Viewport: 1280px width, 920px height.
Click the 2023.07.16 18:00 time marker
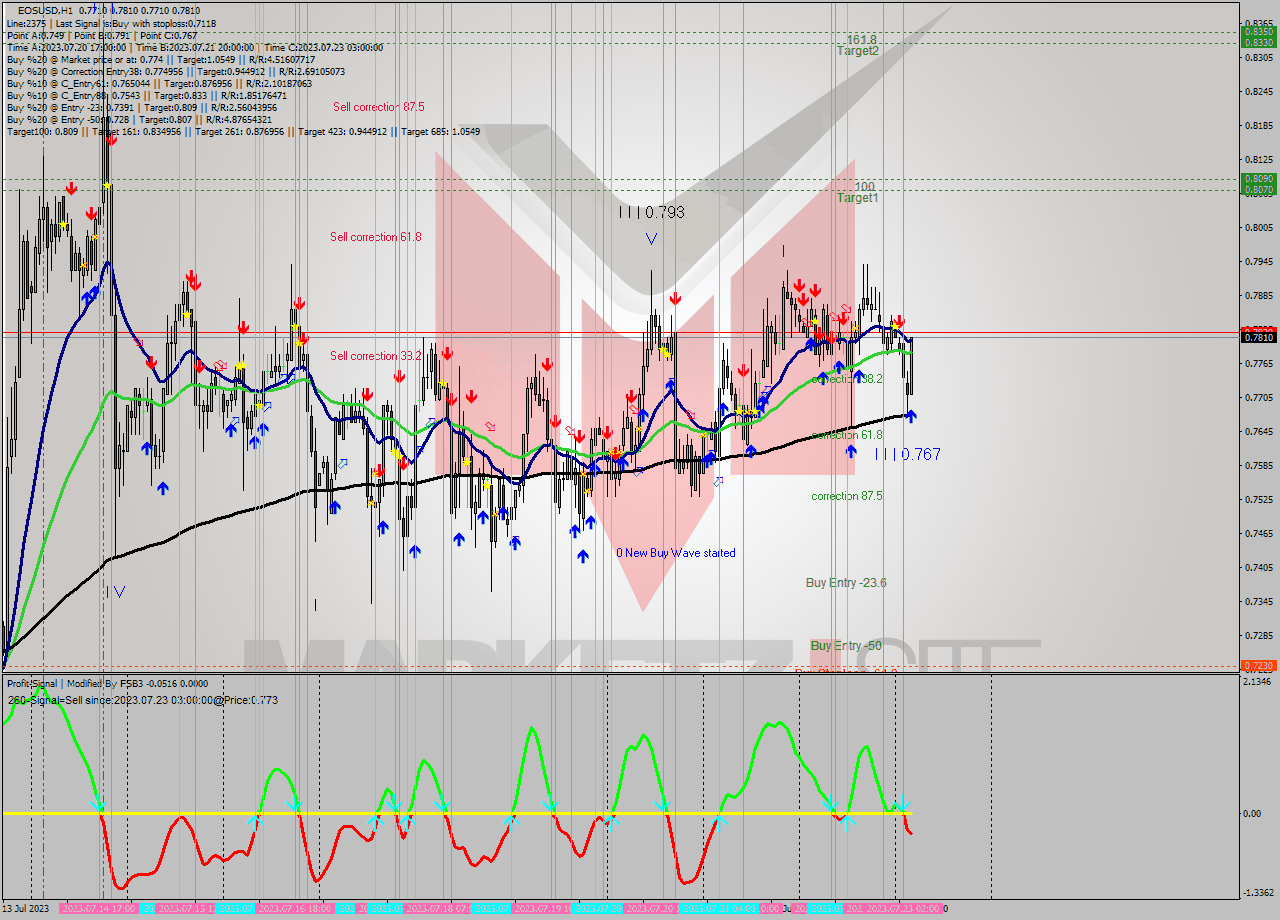pyautogui.click(x=295, y=909)
